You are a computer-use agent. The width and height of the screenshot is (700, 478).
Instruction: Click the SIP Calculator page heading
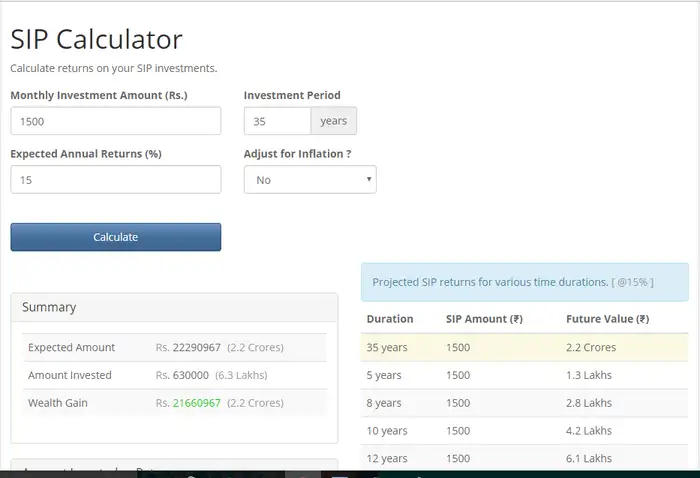(x=96, y=39)
